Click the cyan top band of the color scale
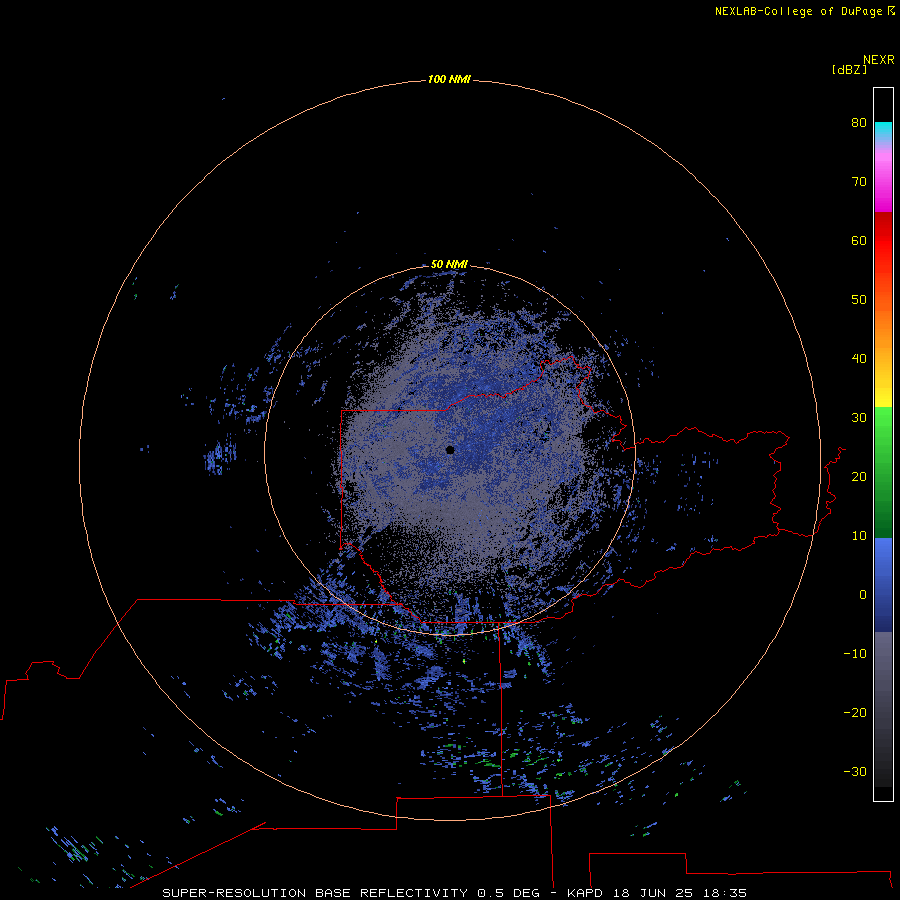Screen dimensions: 900x900 pyautogui.click(x=883, y=129)
